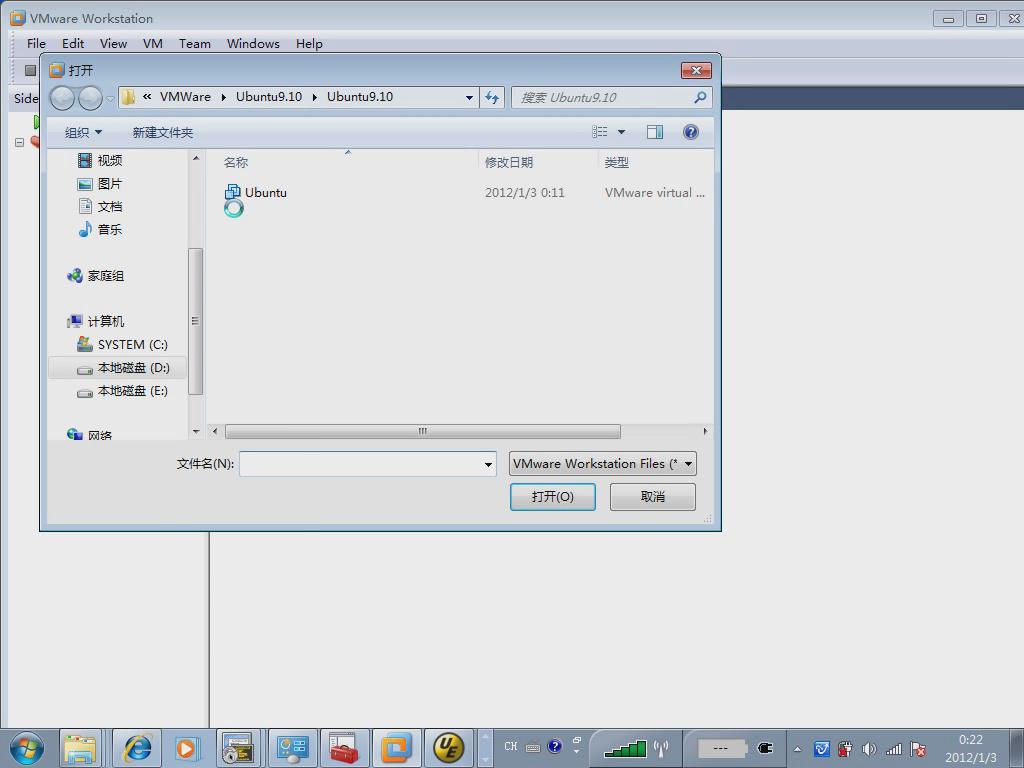Select SYSTEM (C:) drive
This screenshot has width=1024, height=768.
coord(122,344)
